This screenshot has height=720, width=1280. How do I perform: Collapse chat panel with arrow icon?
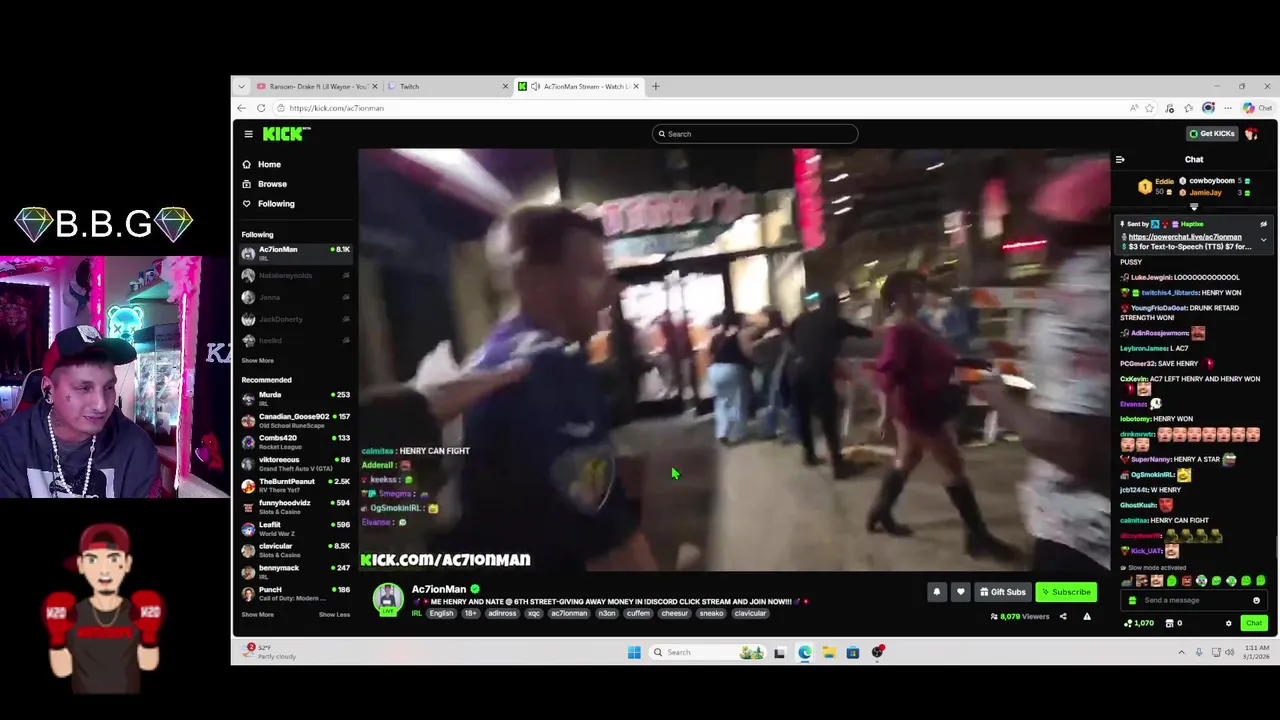(1120, 159)
